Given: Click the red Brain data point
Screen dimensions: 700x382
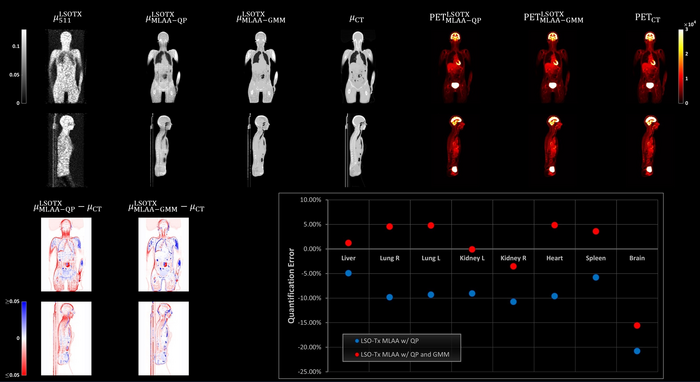Looking at the screenshot, I should (637, 325).
